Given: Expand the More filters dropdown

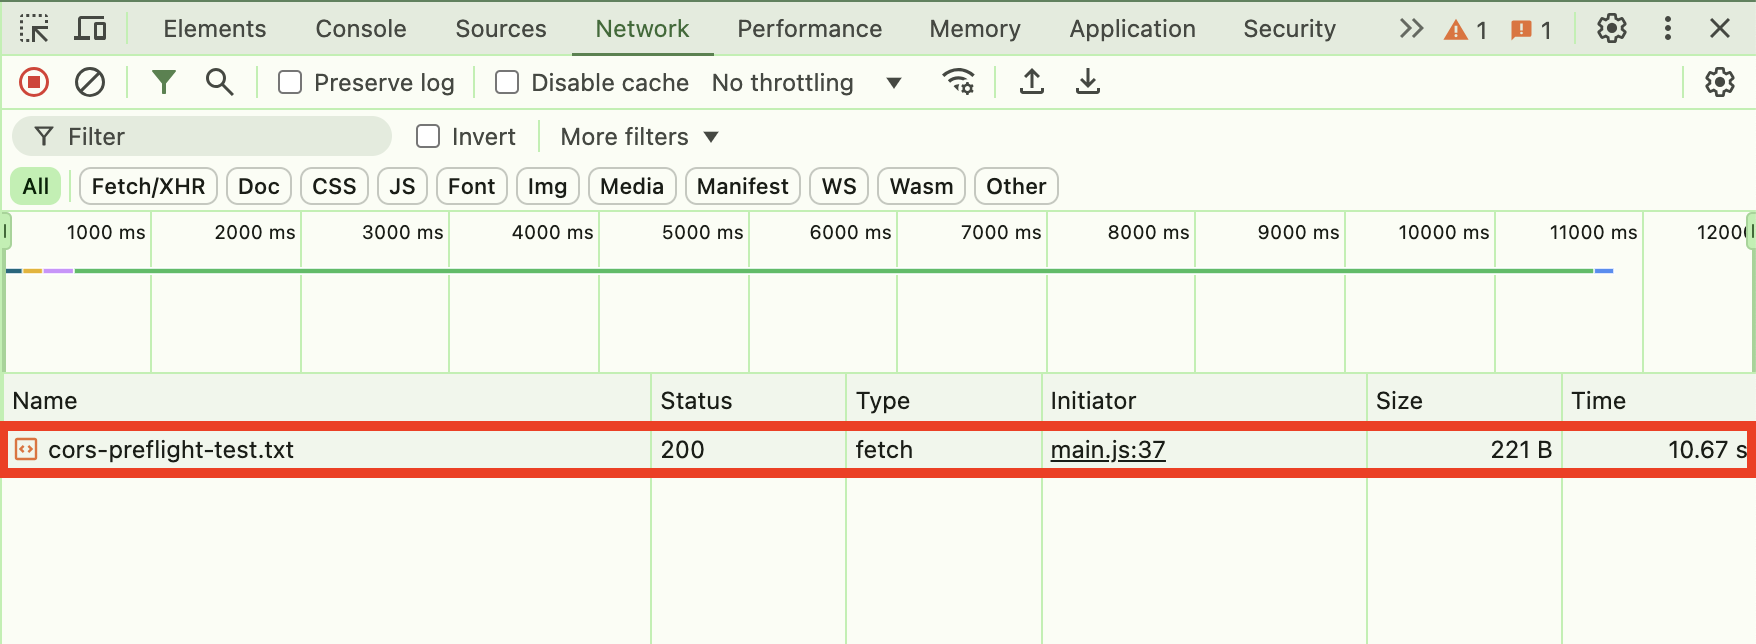Looking at the screenshot, I should click(x=639, y=137).
